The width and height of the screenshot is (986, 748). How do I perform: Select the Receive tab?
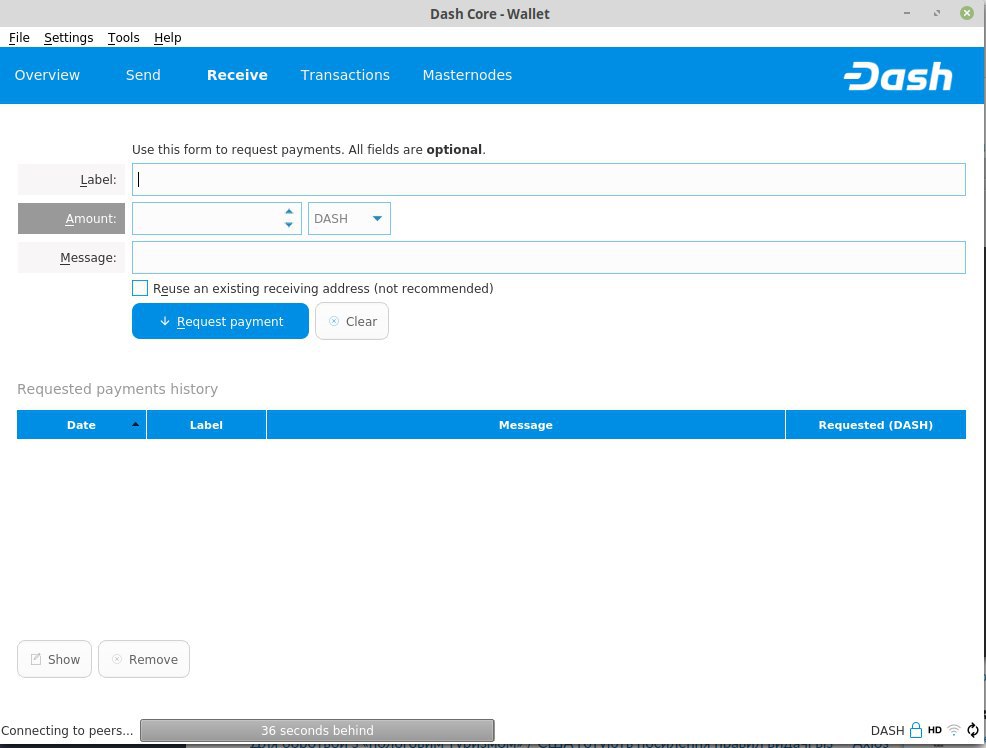pyautogui.click(x=237, y=75)
